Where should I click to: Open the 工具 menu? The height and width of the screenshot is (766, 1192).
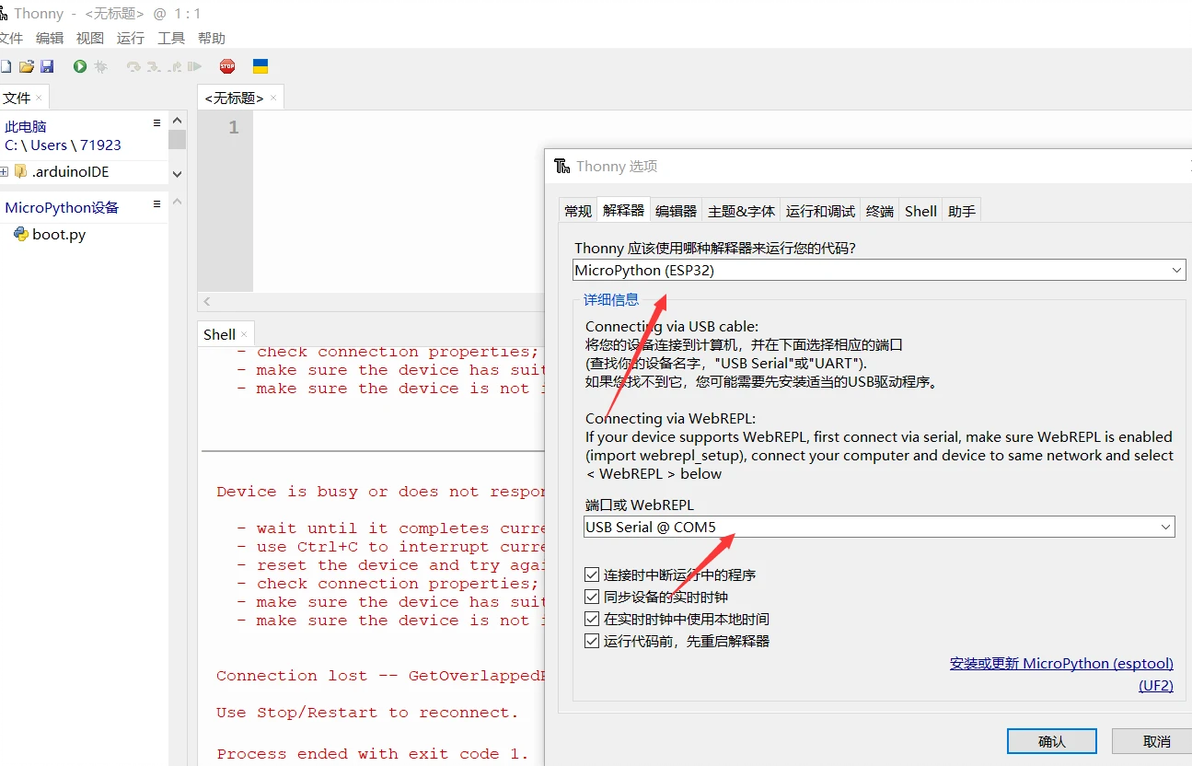[171, 38]
